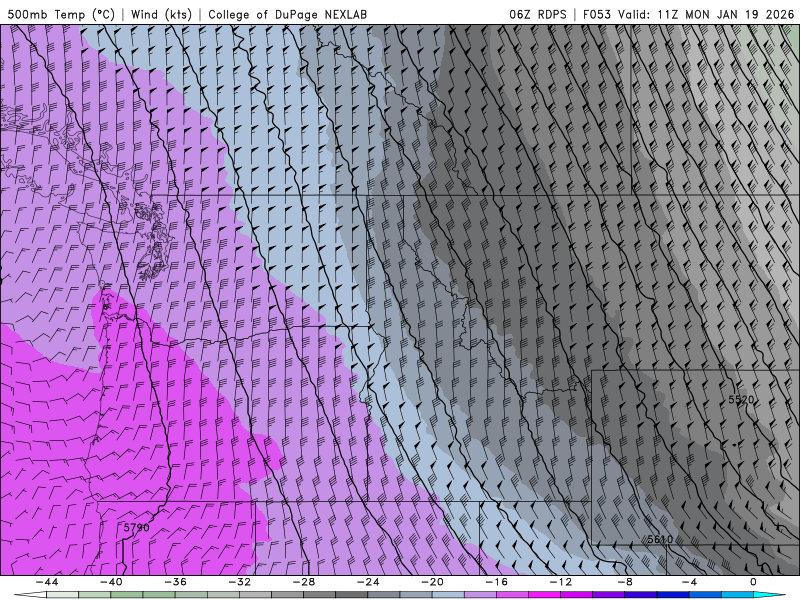Click the -12 colorbar scale label
Viewport: 800px width, 600px height.
click(x=561, y=582)
